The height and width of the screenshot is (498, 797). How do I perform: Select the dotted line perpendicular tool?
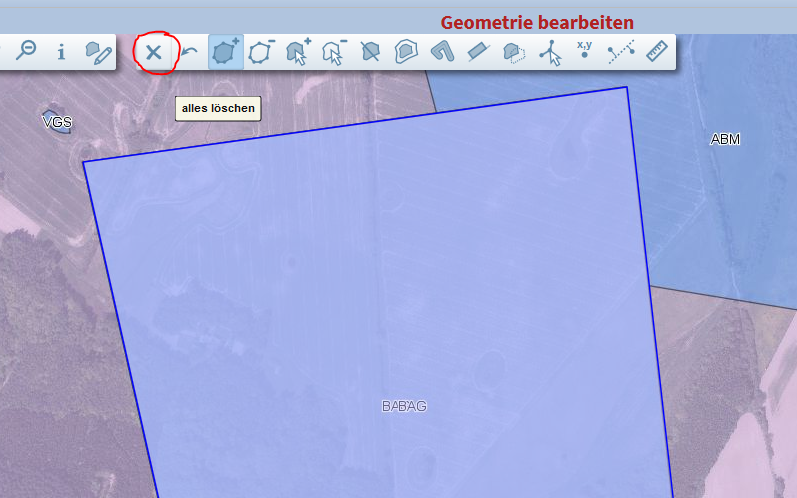(621, 52)
